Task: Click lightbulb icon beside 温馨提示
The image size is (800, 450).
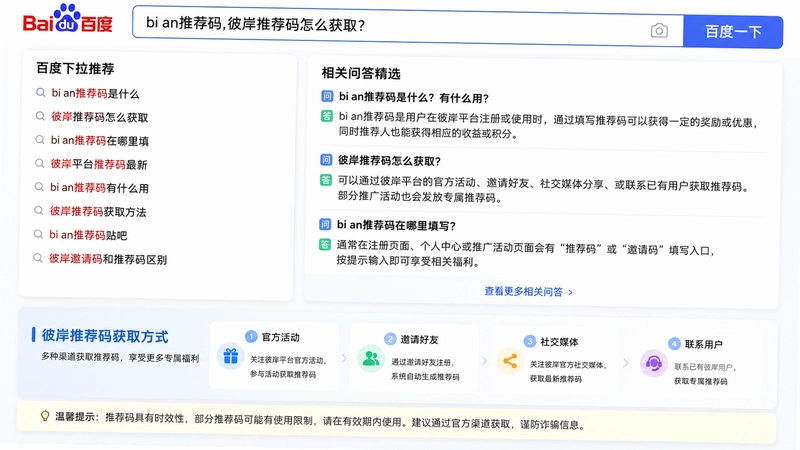Action: (45, 416)
